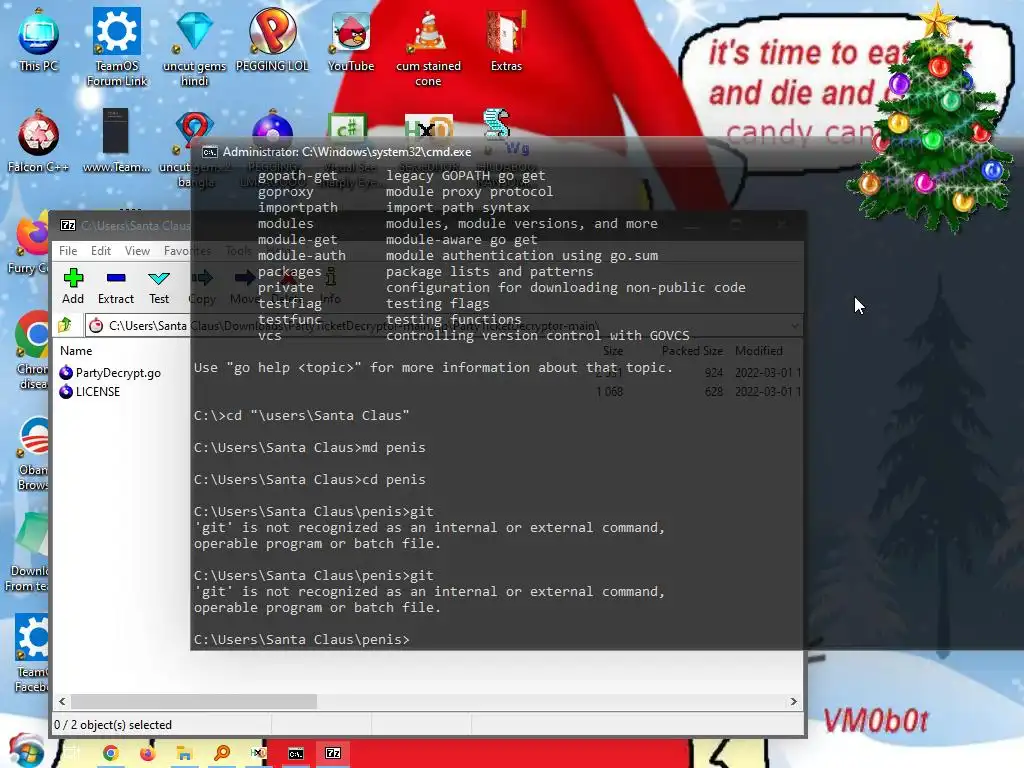Click the 'module-auth' help topic text
This screenshot has height=768, width=1024.
[x=302, y=255]
